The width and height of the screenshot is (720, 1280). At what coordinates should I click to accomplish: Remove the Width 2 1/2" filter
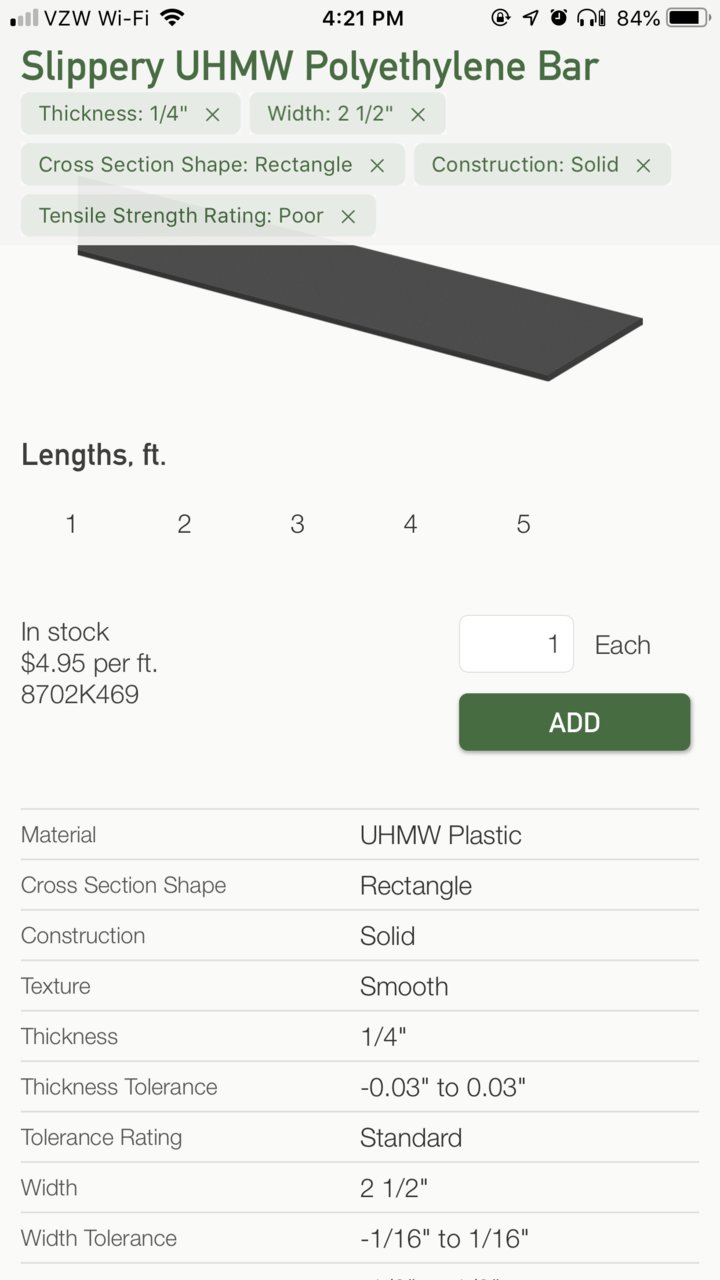click(x=418, y=114)
